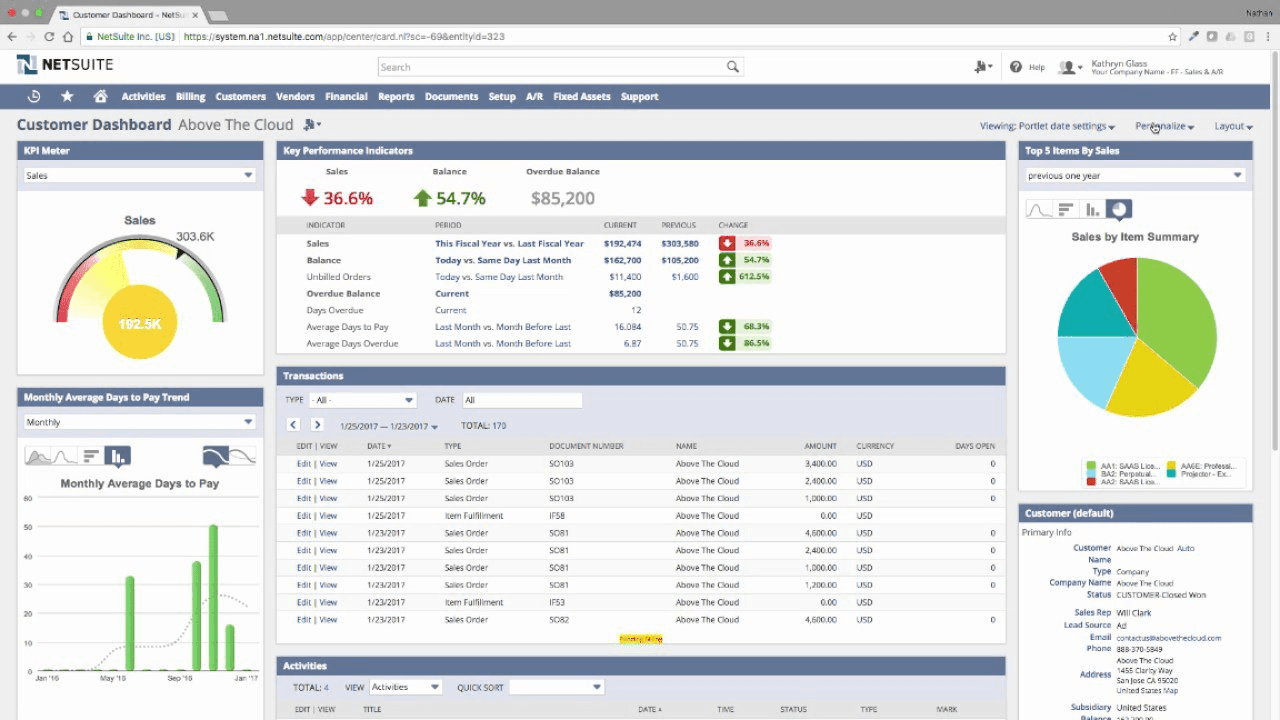Sort transactions by Amount column header
The image size is (1280, 720).
point(820,446)
